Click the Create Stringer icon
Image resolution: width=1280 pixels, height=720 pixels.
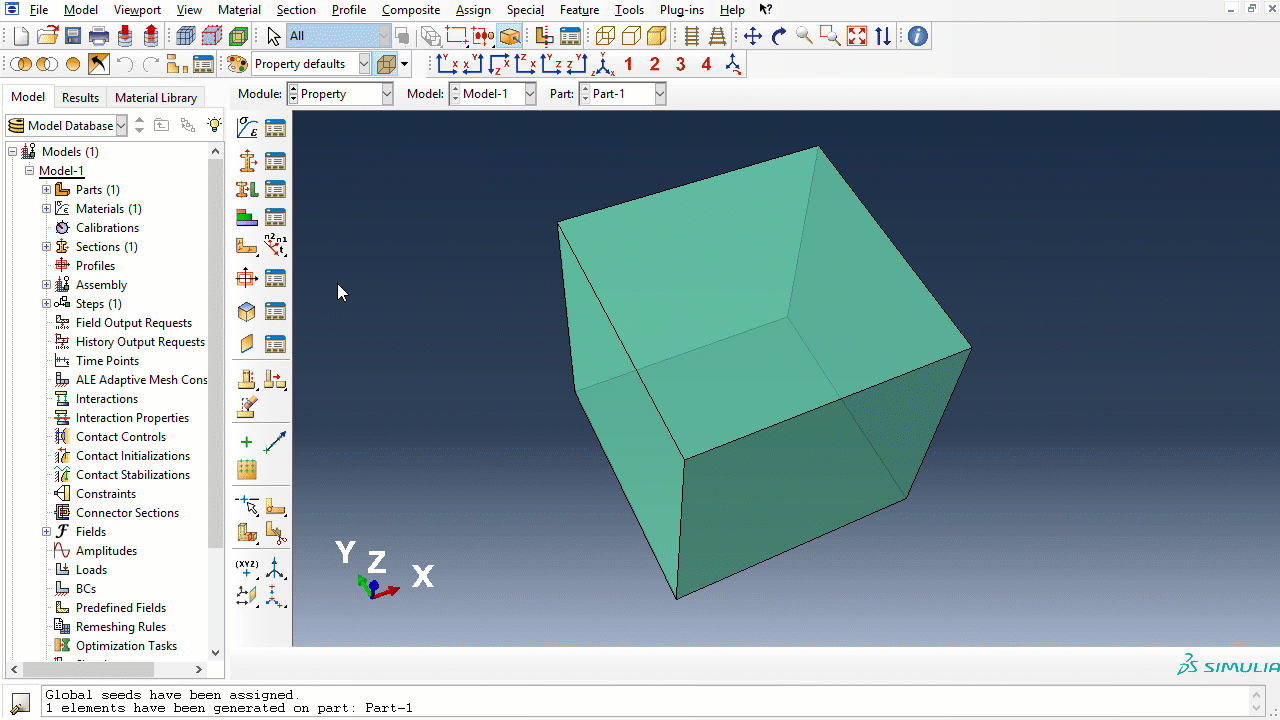(x=247, y=344)
